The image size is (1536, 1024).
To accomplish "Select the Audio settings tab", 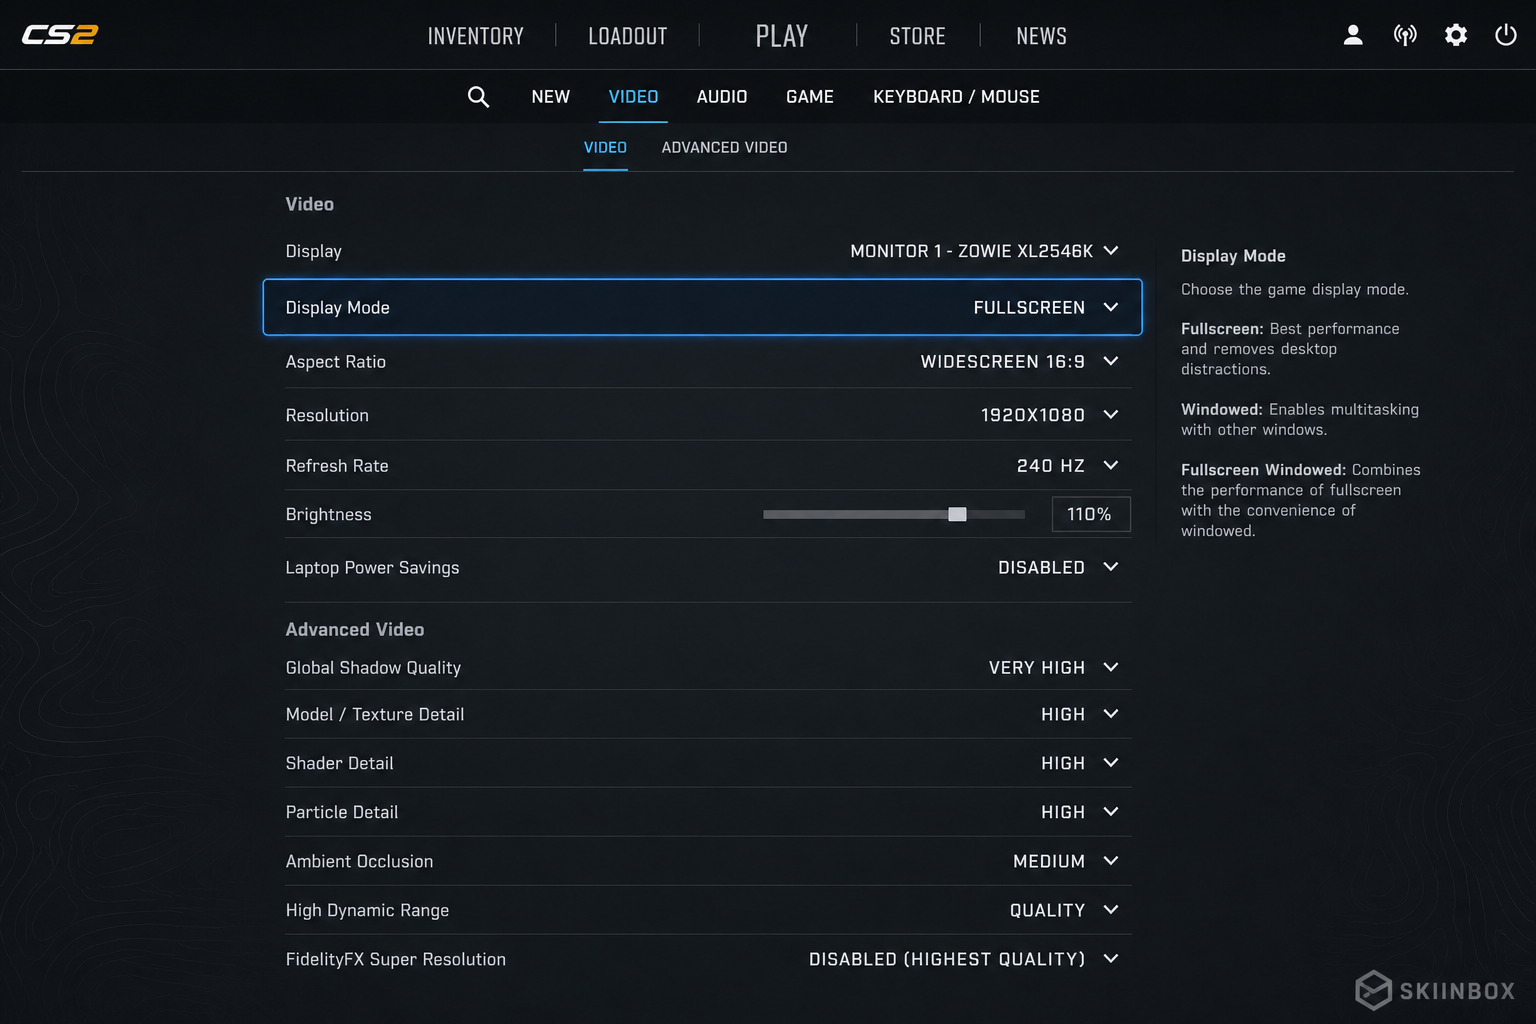I will tap(722, 96).
